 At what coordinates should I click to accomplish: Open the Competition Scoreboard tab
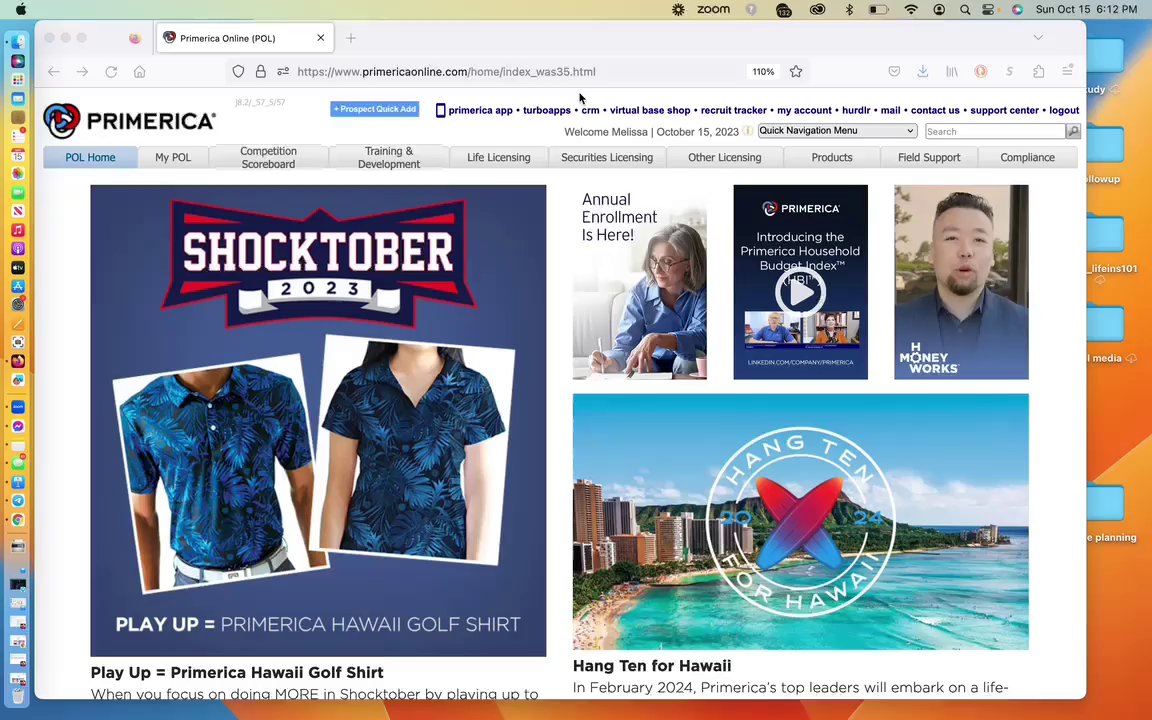268,157
